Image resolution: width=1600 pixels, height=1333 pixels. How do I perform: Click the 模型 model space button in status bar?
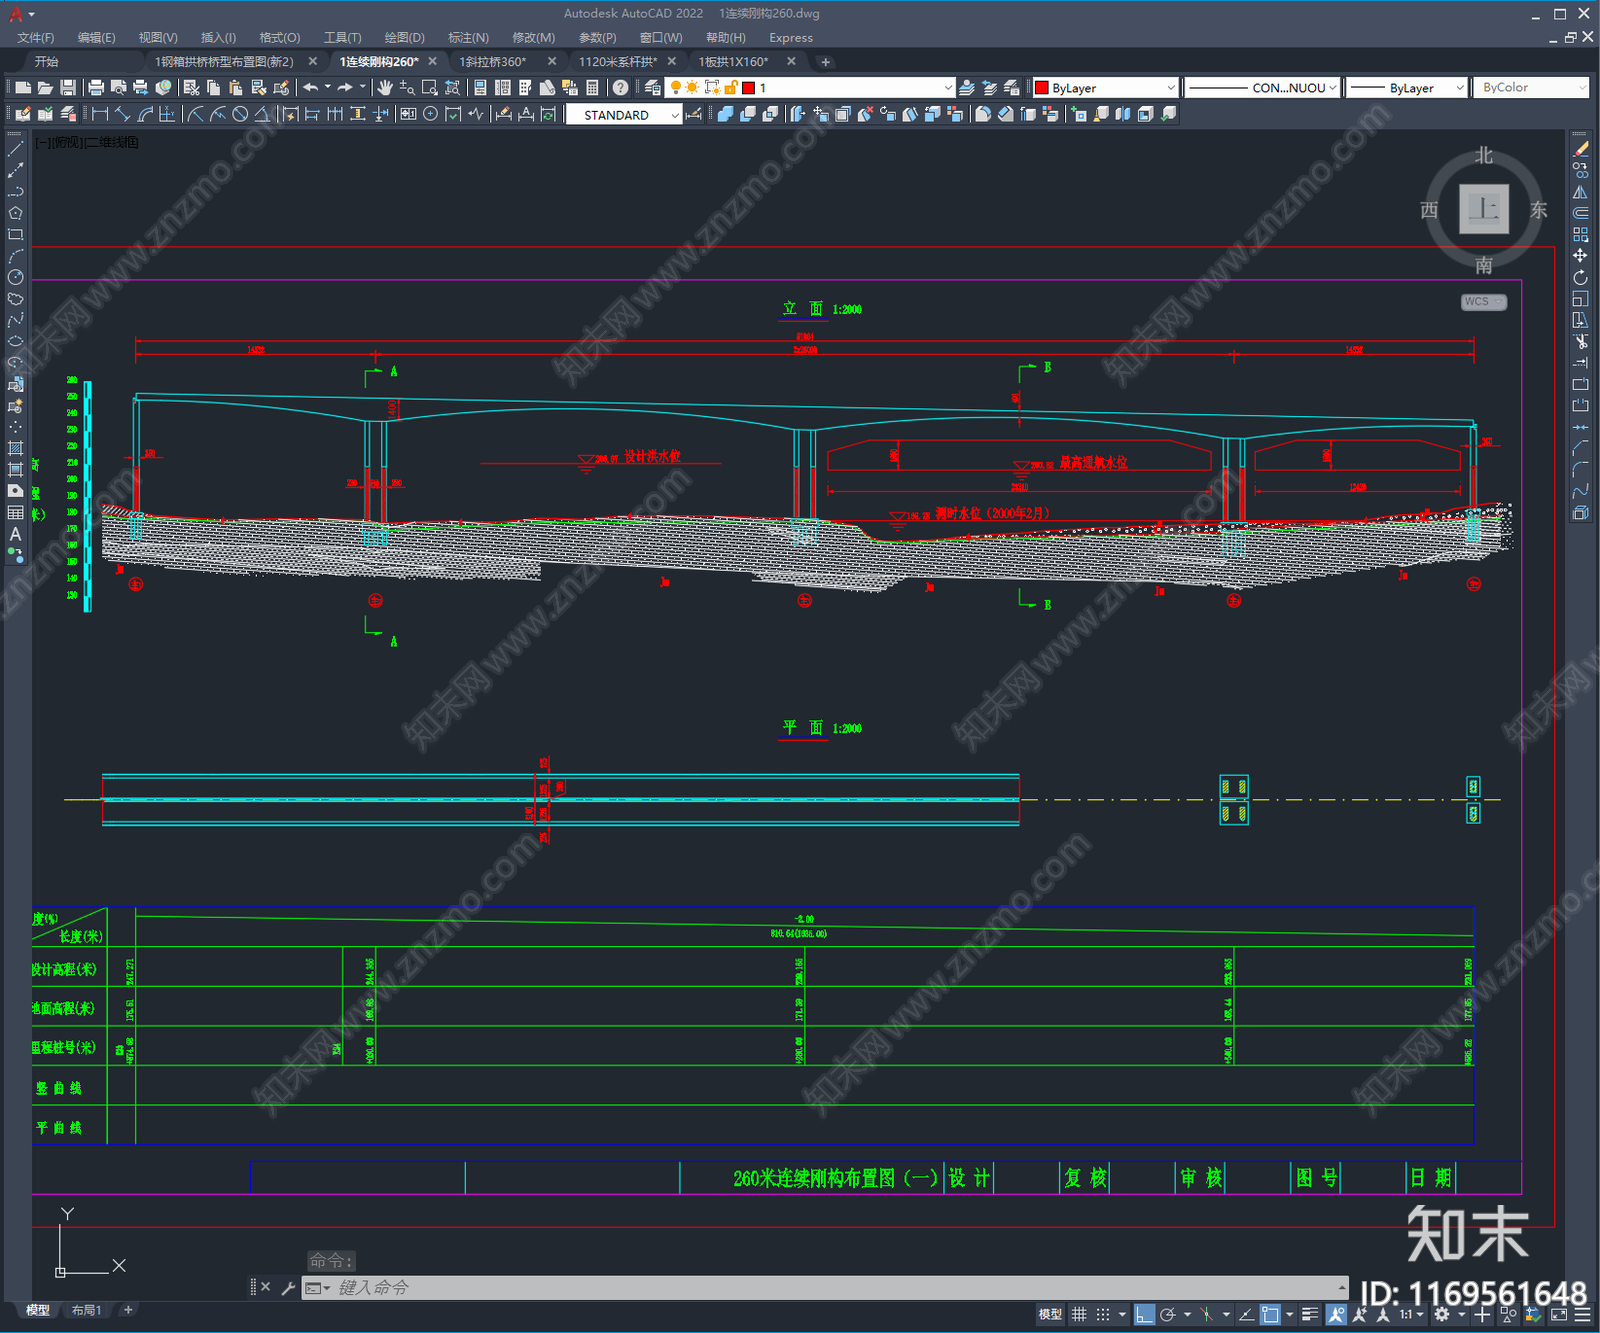coord(1050,1314)
